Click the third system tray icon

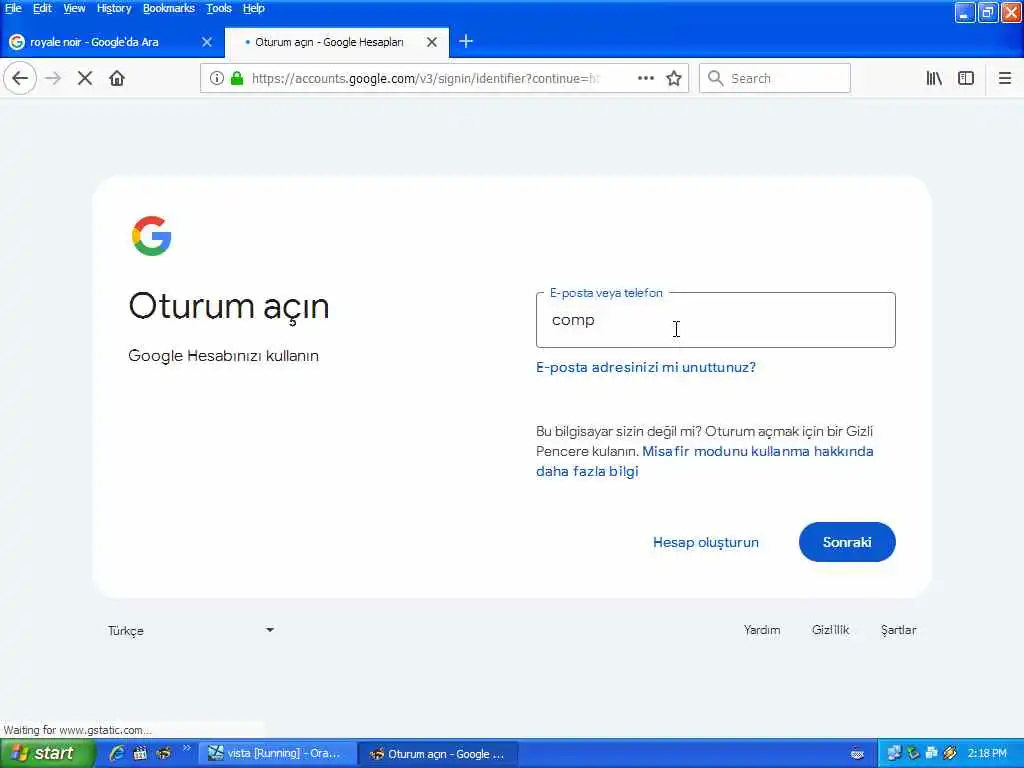[932, 753]
